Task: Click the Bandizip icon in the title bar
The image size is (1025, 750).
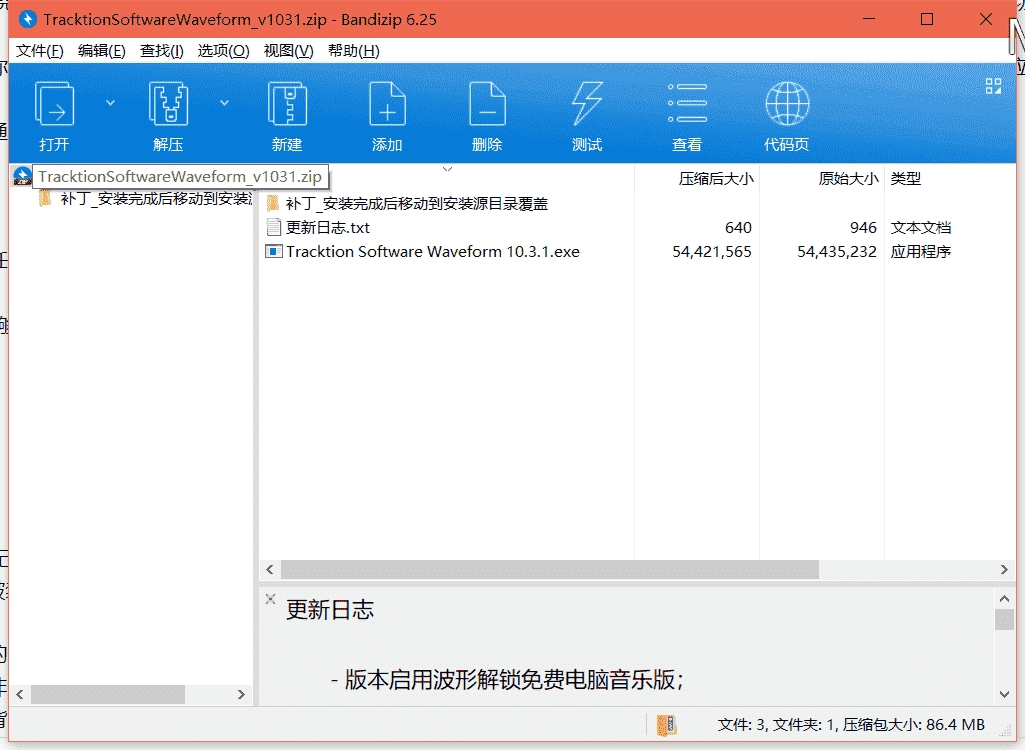Action: click(x=27, y=20)
